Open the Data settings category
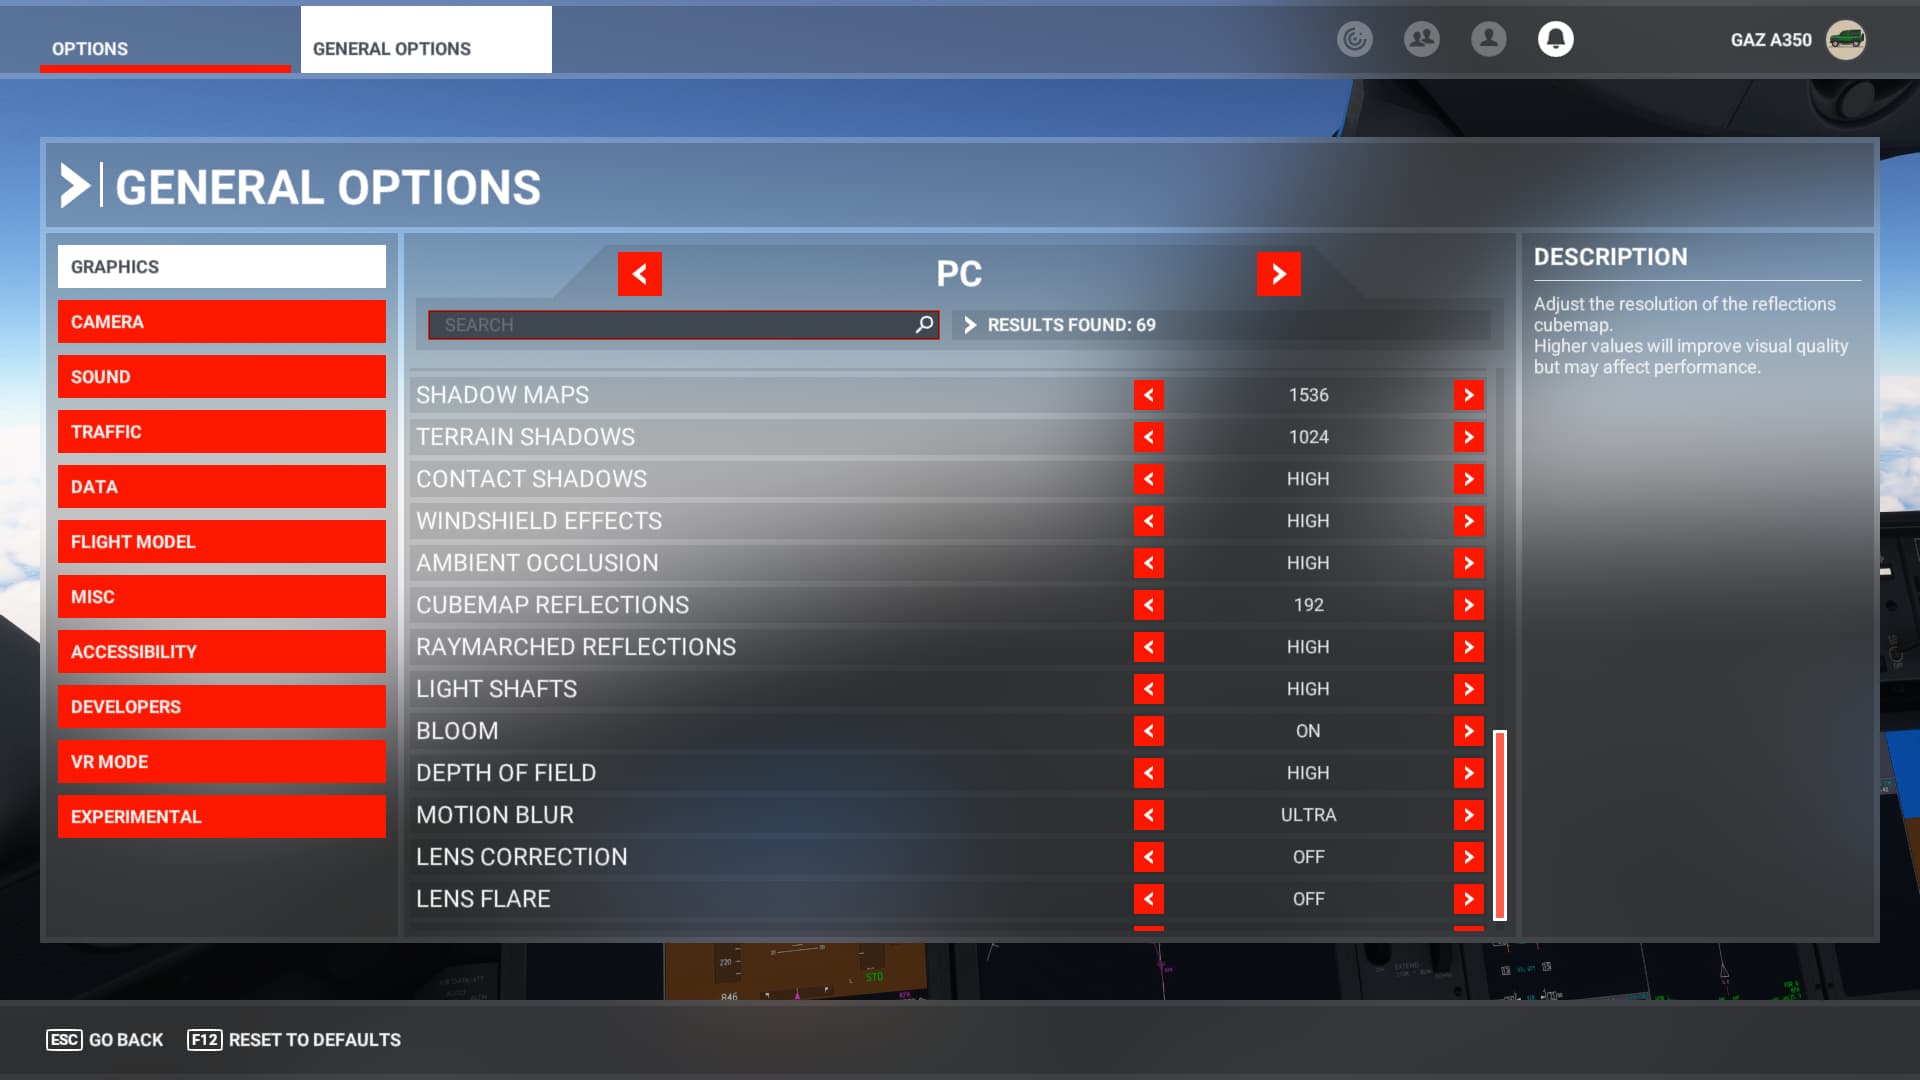This screenshot has width=1920, height=1080. point(221,487)
